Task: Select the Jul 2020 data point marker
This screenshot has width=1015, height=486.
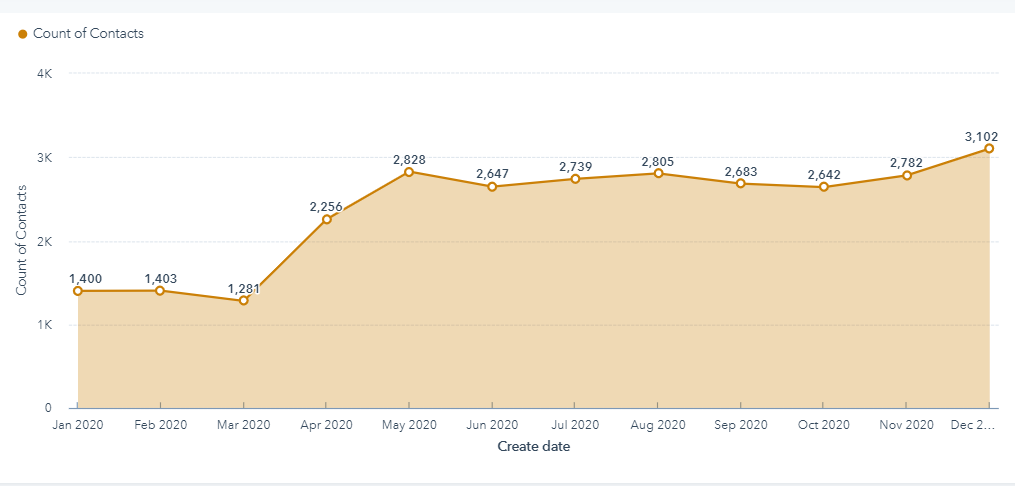Action: click(575, 179)
